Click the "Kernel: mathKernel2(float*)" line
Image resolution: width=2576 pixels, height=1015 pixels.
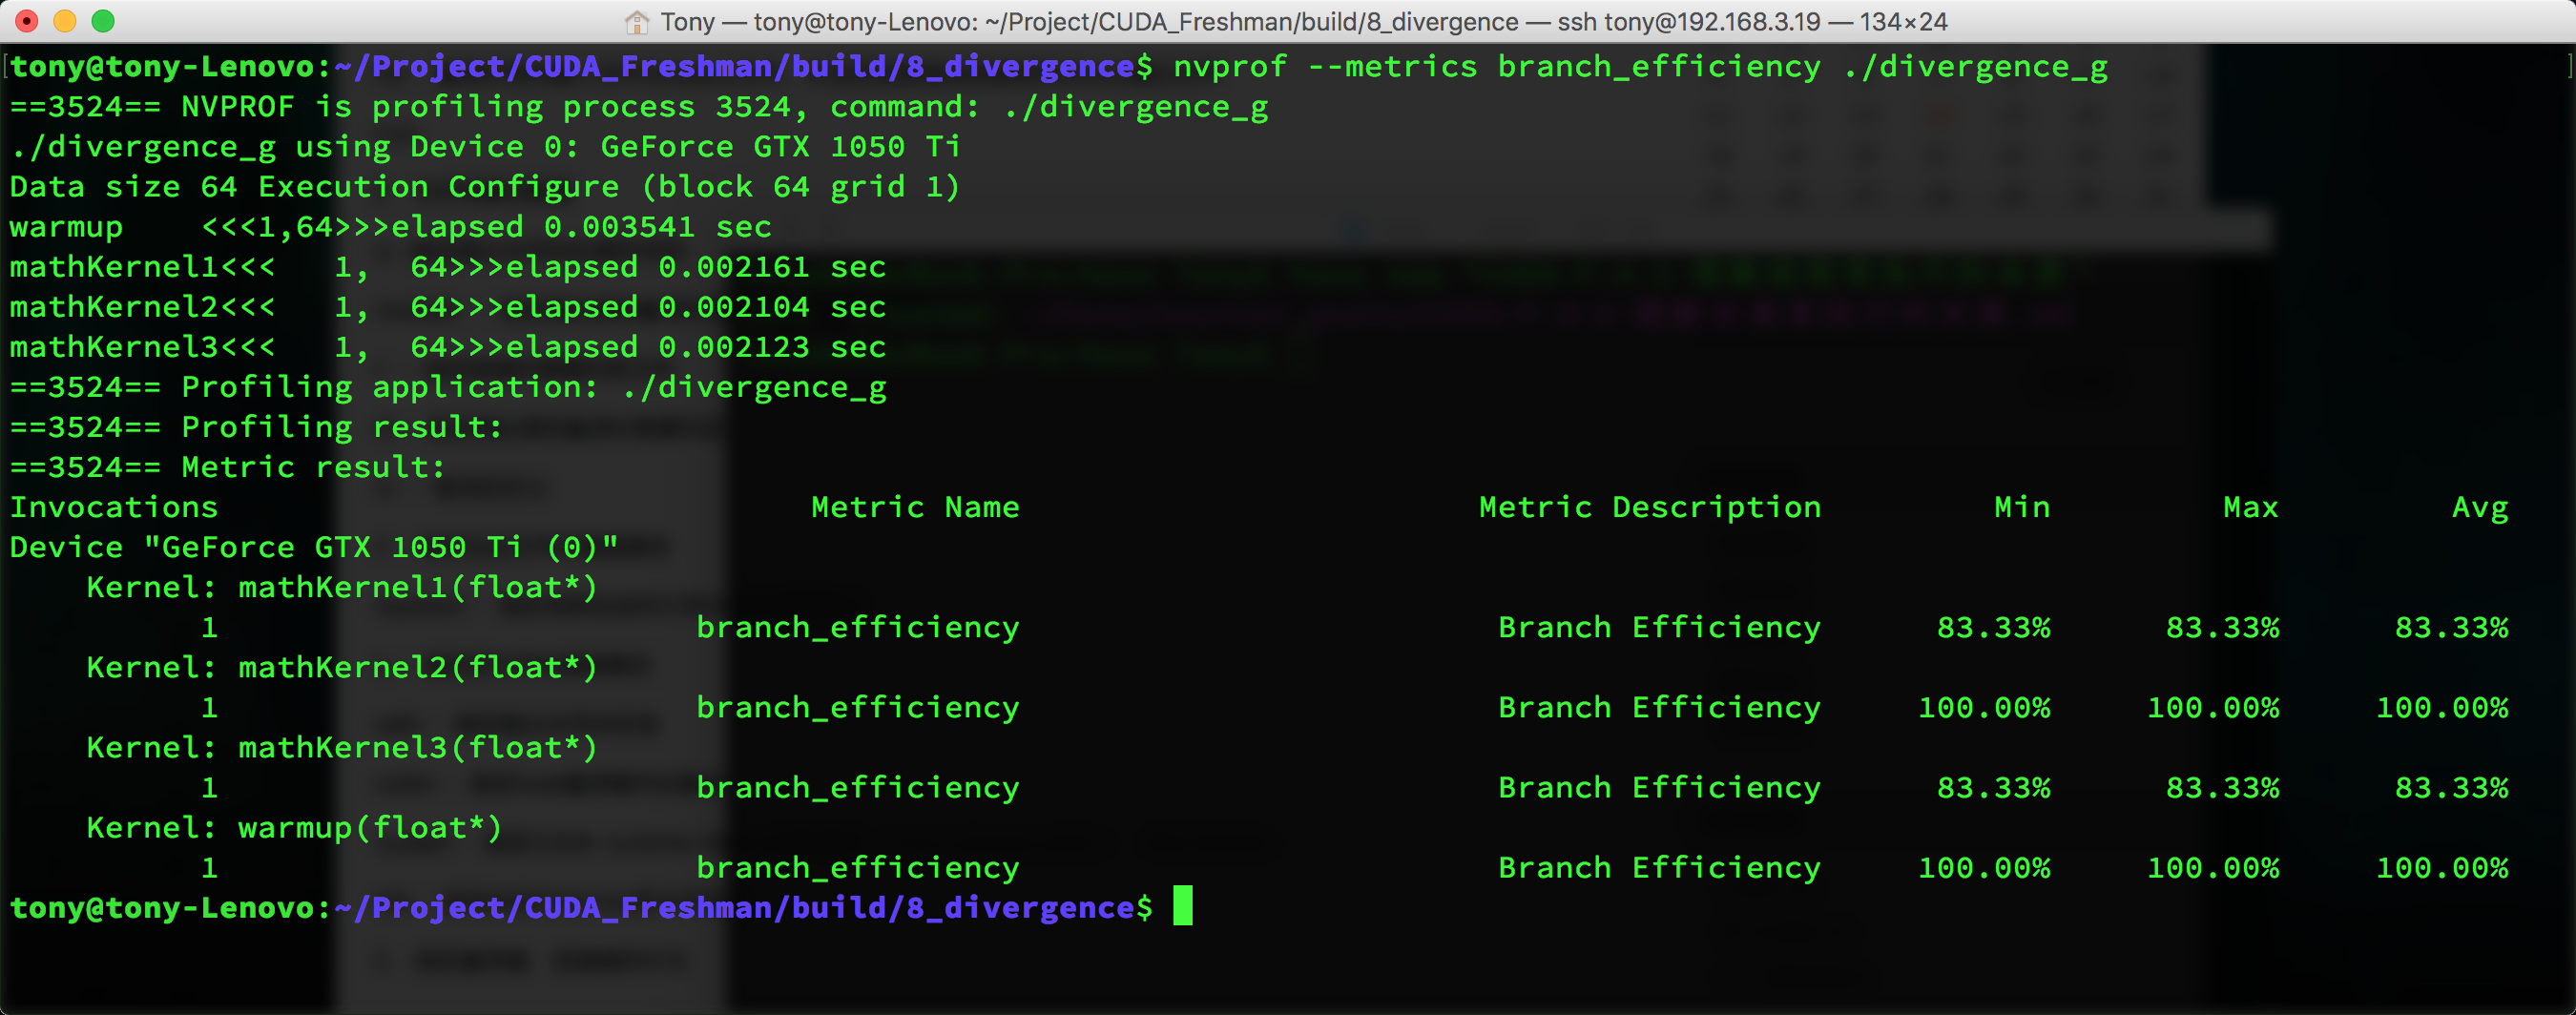[x=341, y=667]
